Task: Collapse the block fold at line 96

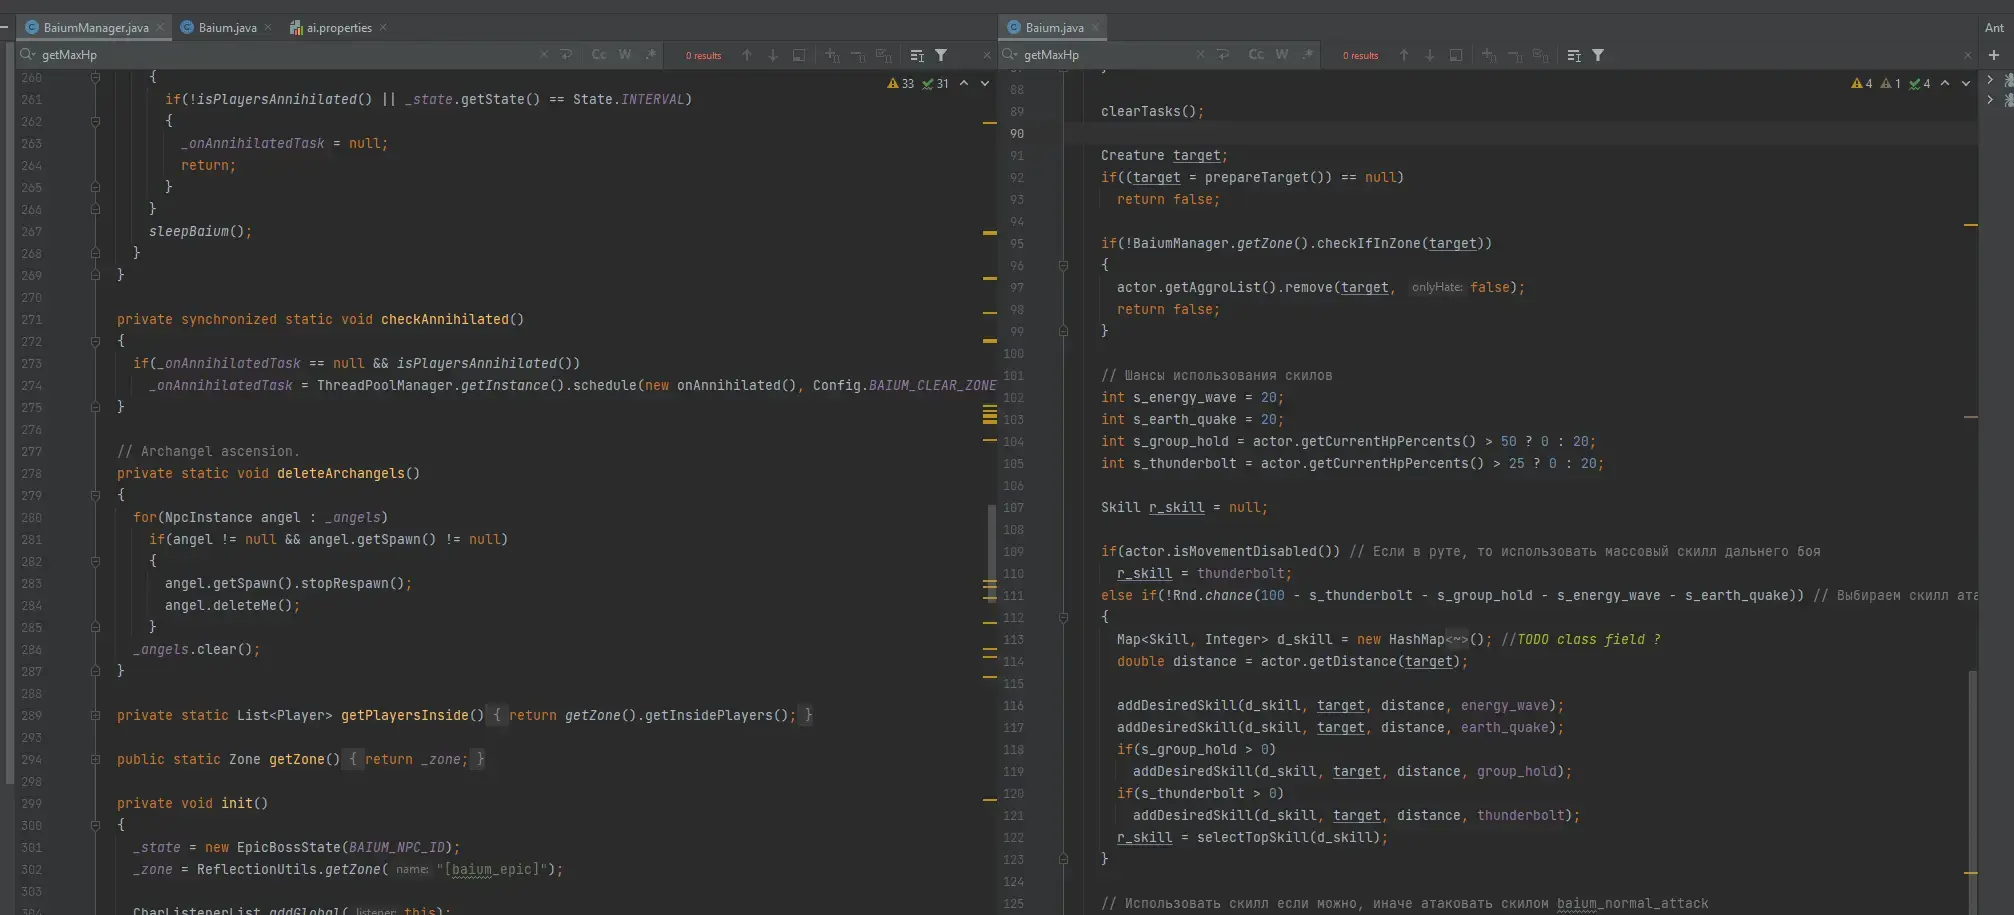Action: click(1063, 265)
